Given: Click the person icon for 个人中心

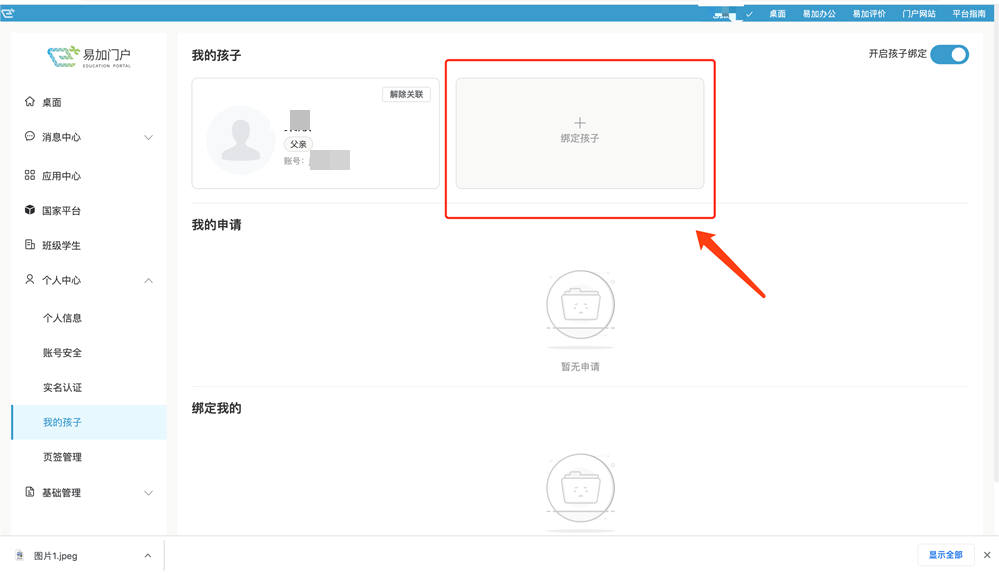Looking at the screenshot, I should point(29,279).
